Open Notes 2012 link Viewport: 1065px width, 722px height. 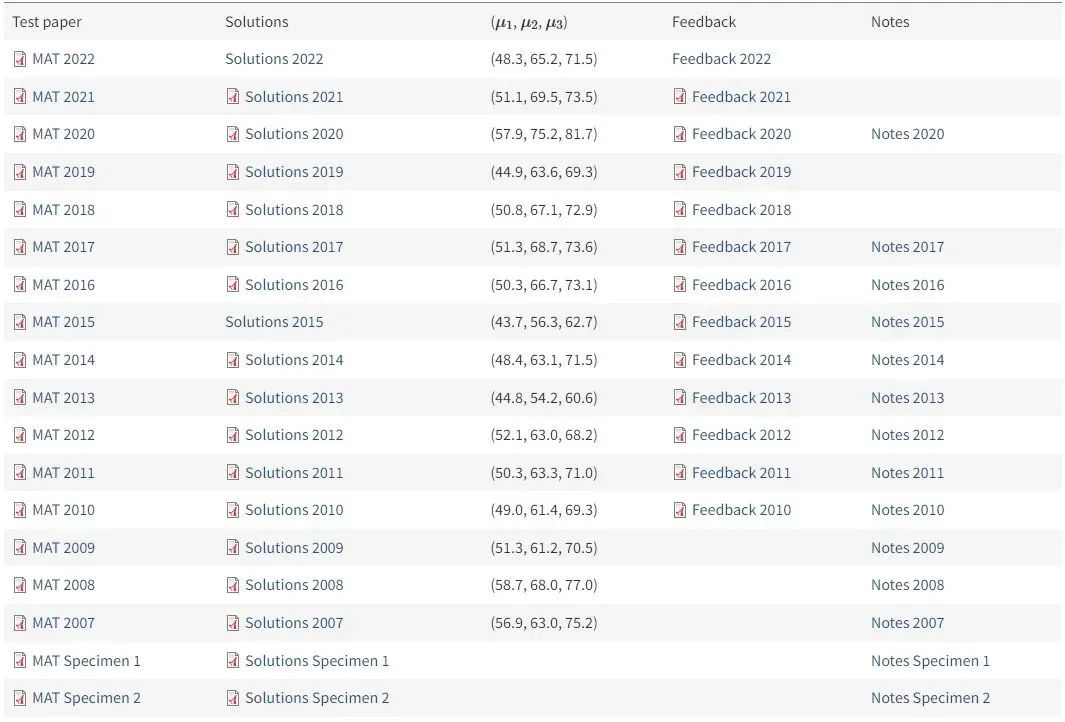(x=907, y=435)
